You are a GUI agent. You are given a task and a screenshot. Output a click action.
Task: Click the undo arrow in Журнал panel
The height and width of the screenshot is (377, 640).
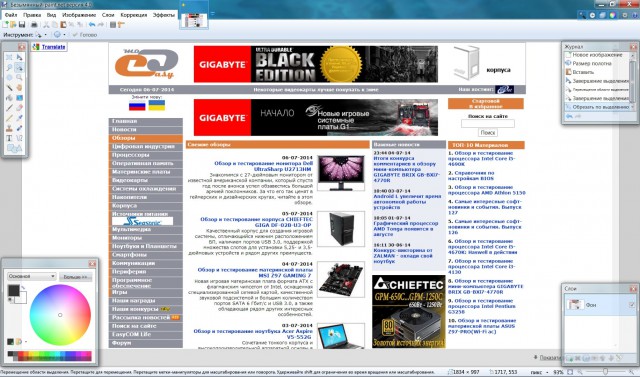[569, 116]
